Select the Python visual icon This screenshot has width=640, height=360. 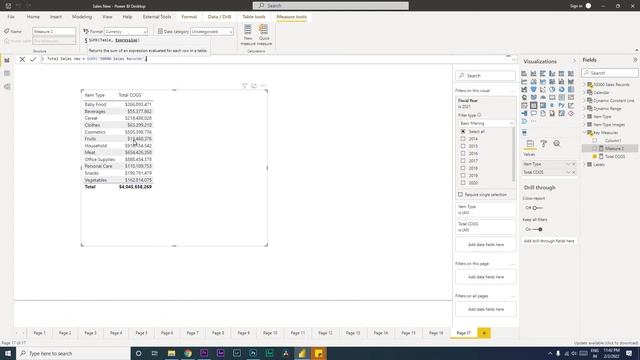pyautogui.click(x=562, y=105)
